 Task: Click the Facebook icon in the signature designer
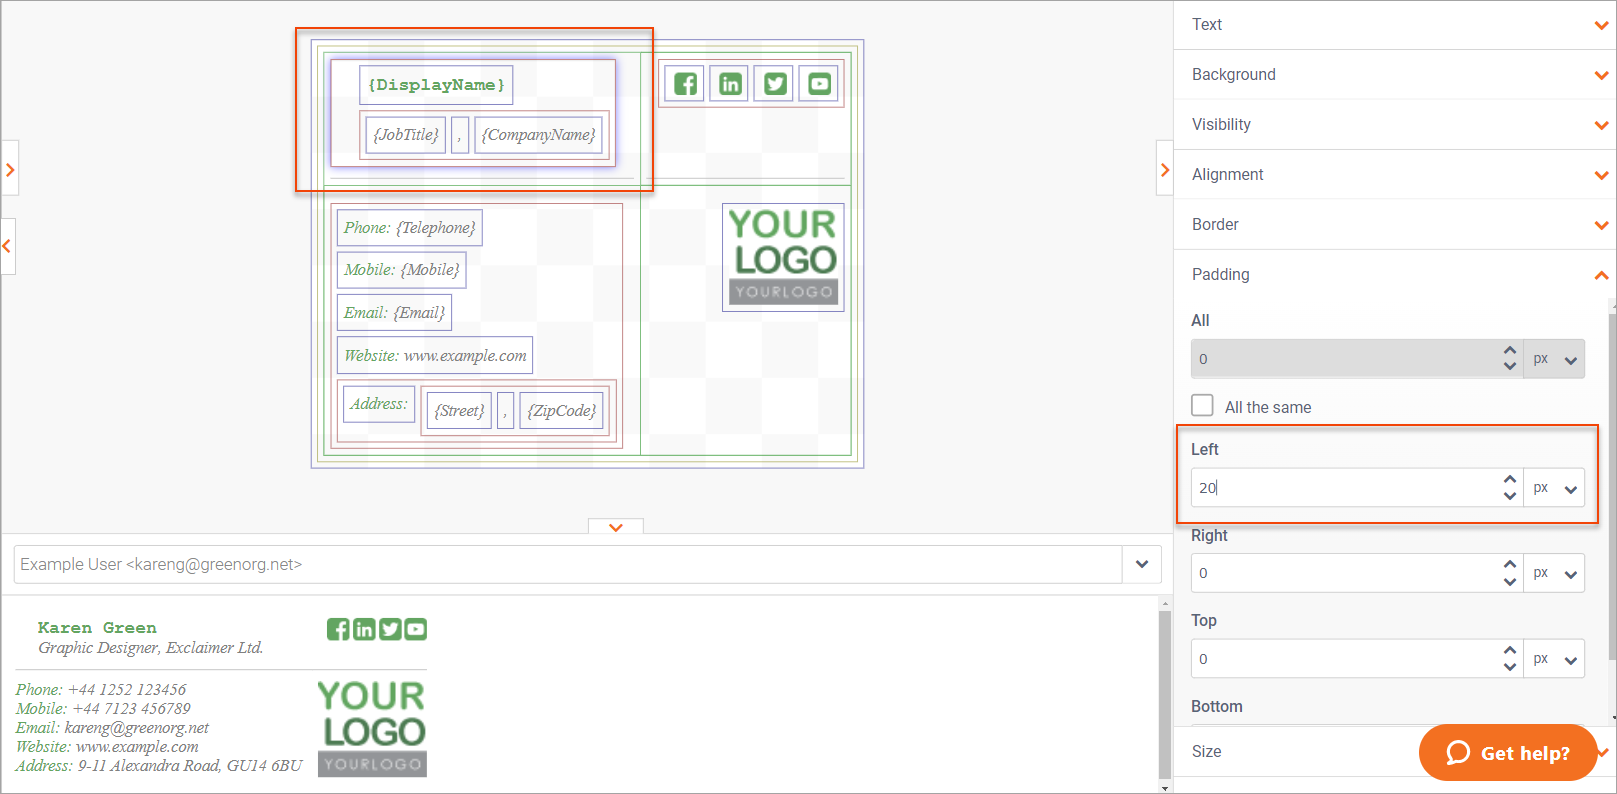(x=685, y=84)
